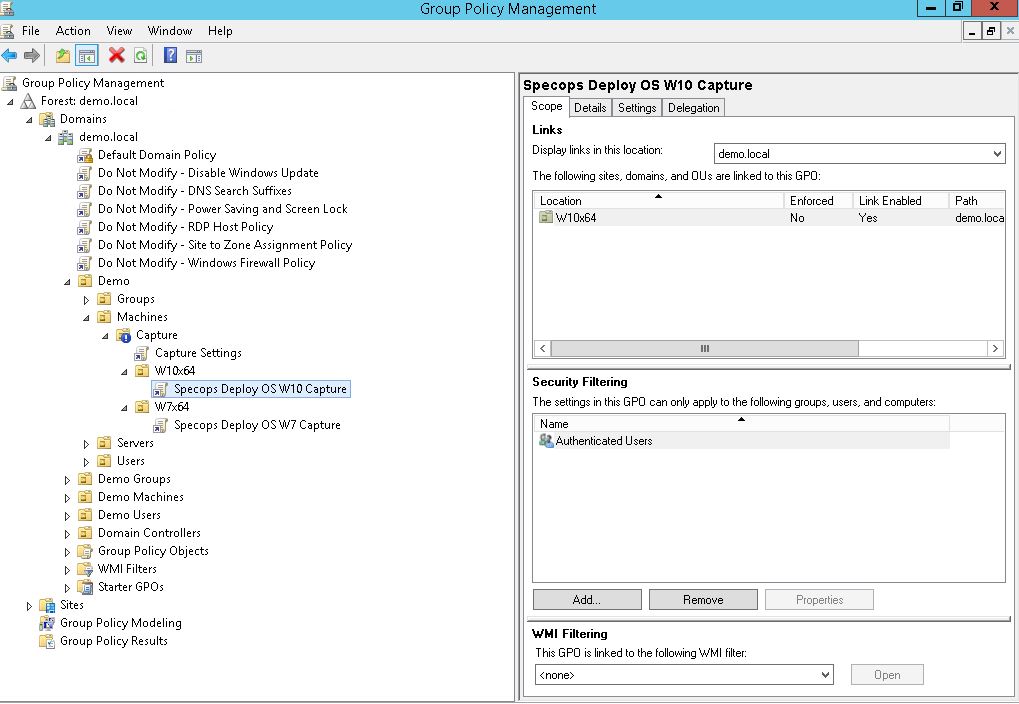Viewport: 1019px width, 704px height.
Task: Open the Action menu
Action: pyautogui.click(x=73, y=31)
